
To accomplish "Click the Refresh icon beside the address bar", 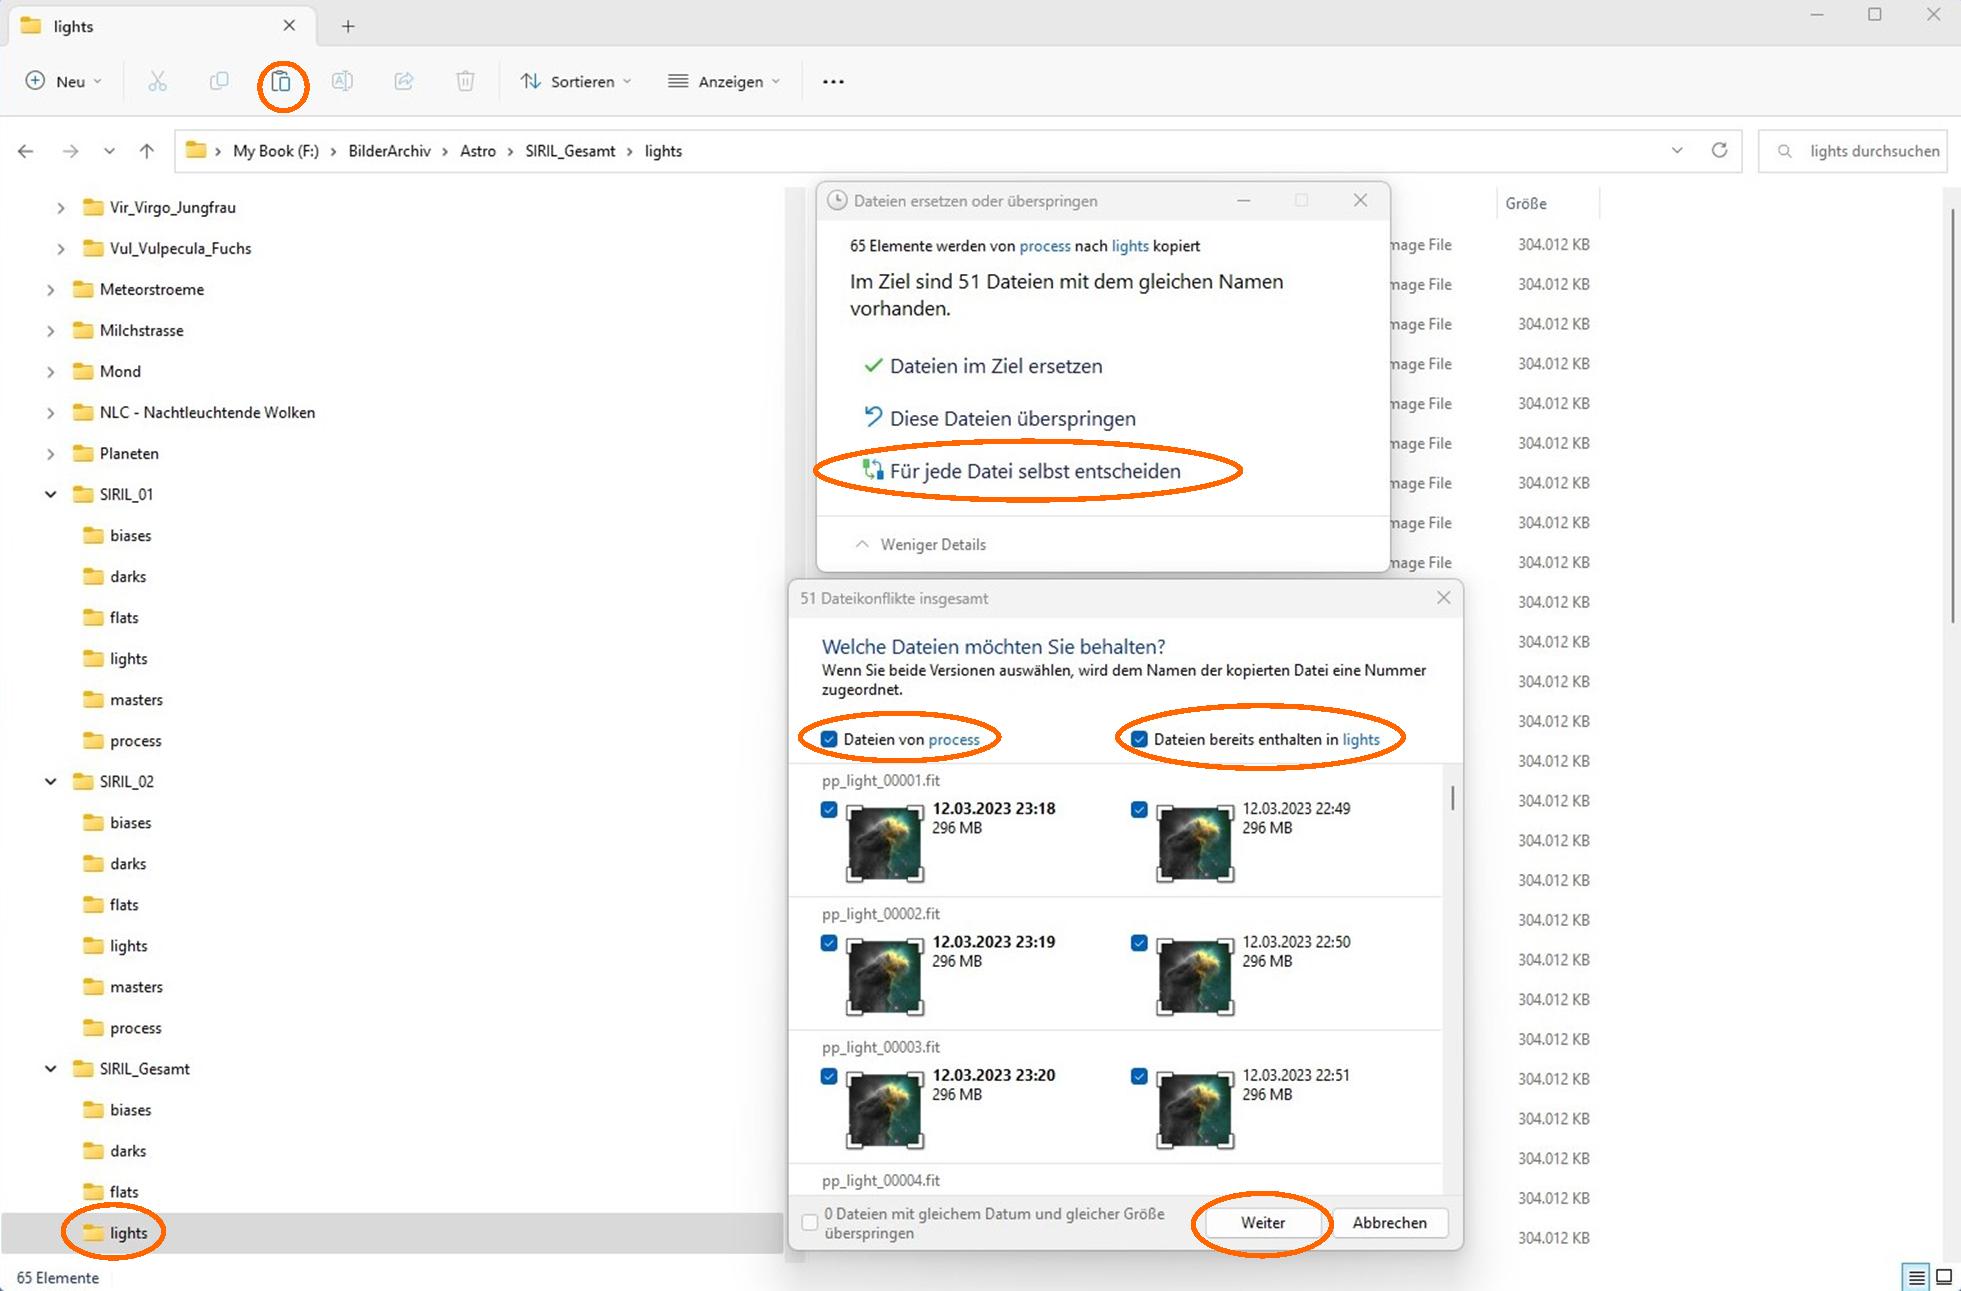I will point(1719,151).
